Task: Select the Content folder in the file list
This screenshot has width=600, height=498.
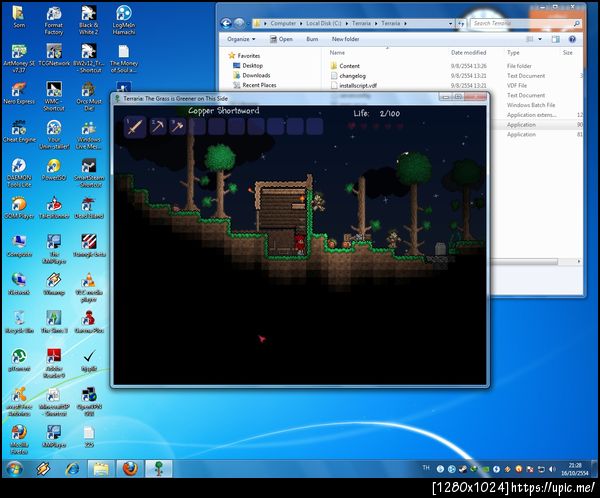Action: pos(344,66)
